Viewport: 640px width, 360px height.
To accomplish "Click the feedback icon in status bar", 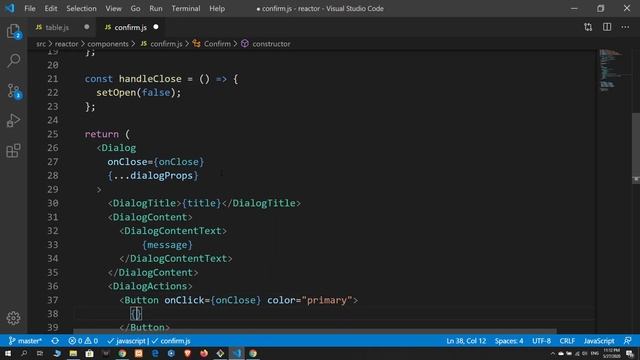I will 628,341.
